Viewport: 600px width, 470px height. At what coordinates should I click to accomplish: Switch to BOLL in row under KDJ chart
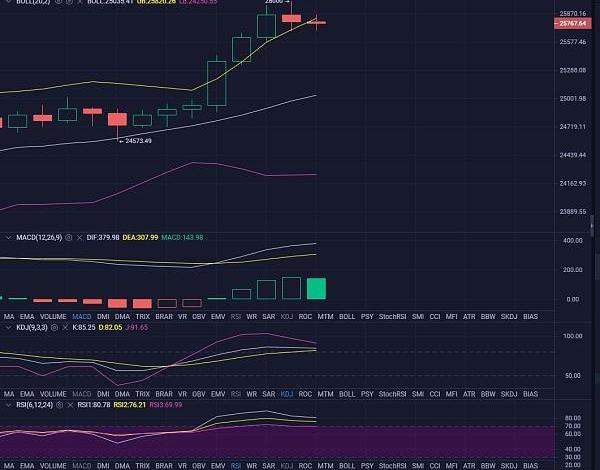[x=347, y=395]
